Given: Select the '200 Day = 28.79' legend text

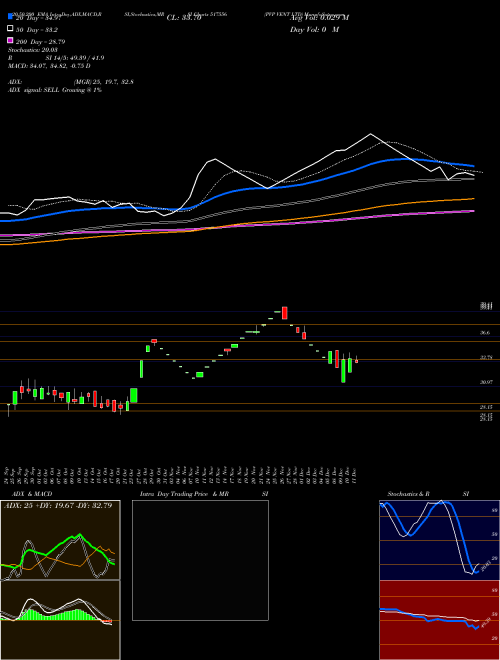Looking at the screenshot, I should [x=40, y=42].
